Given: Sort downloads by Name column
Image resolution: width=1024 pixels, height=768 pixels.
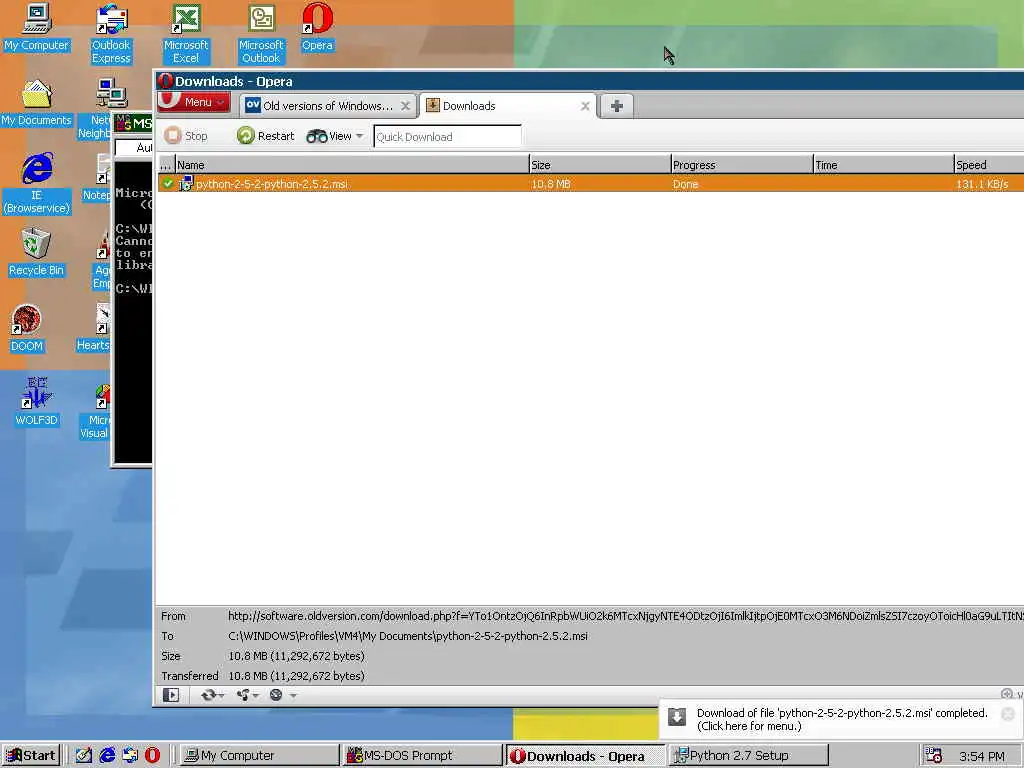Looking at the screenshot, I should [x=352, y=165].
